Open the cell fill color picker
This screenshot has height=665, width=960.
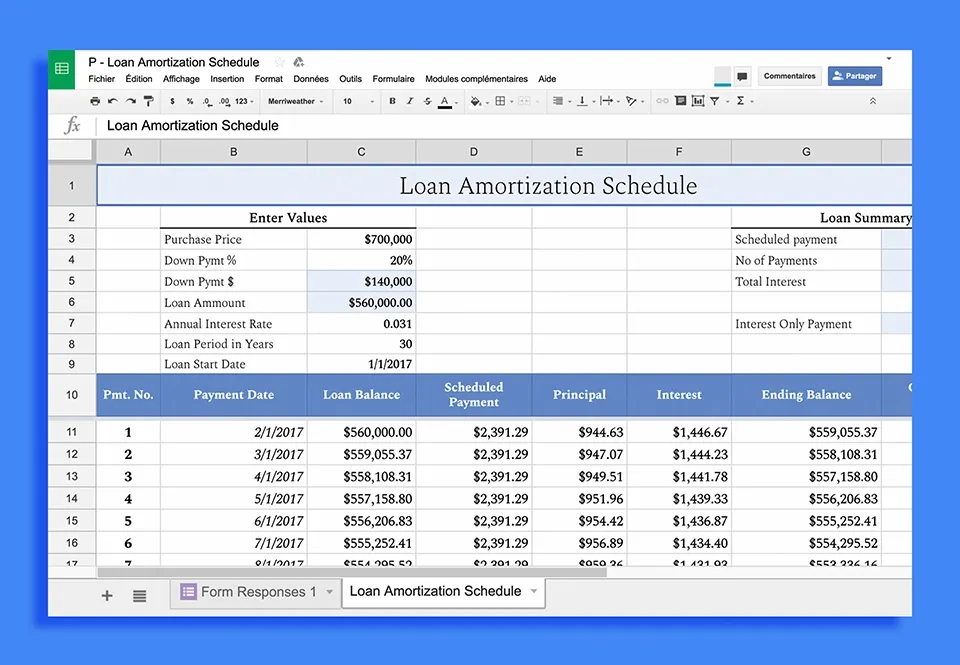coord(476,101)
